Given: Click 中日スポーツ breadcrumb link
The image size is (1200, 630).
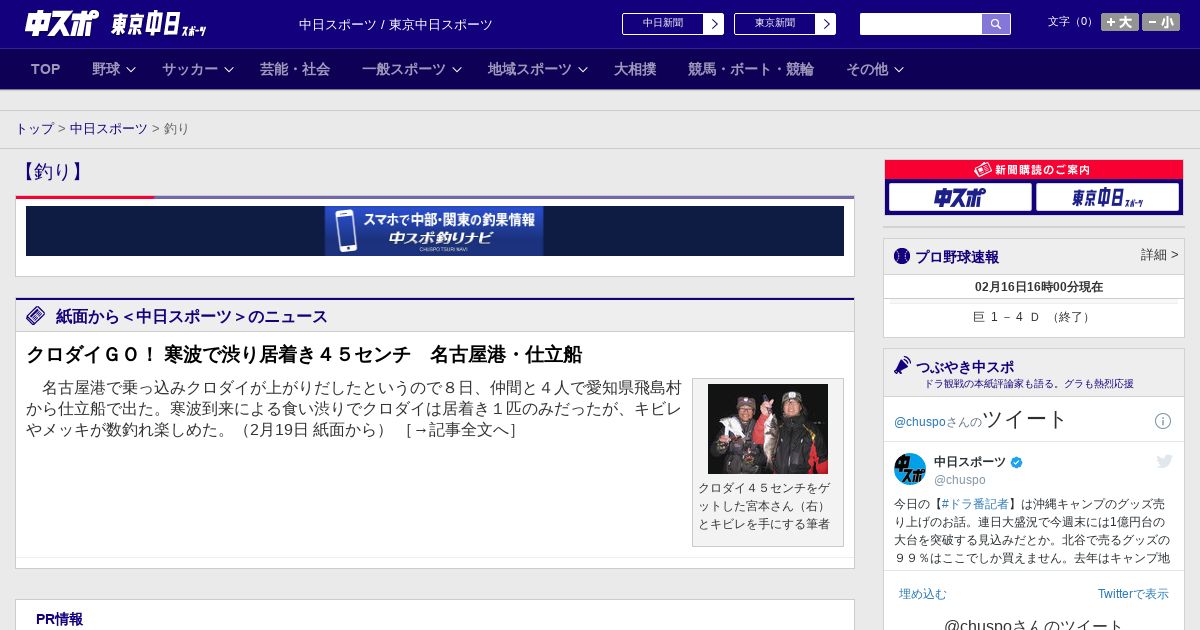Looking at the screenshot, I should (x=109, y=129).
